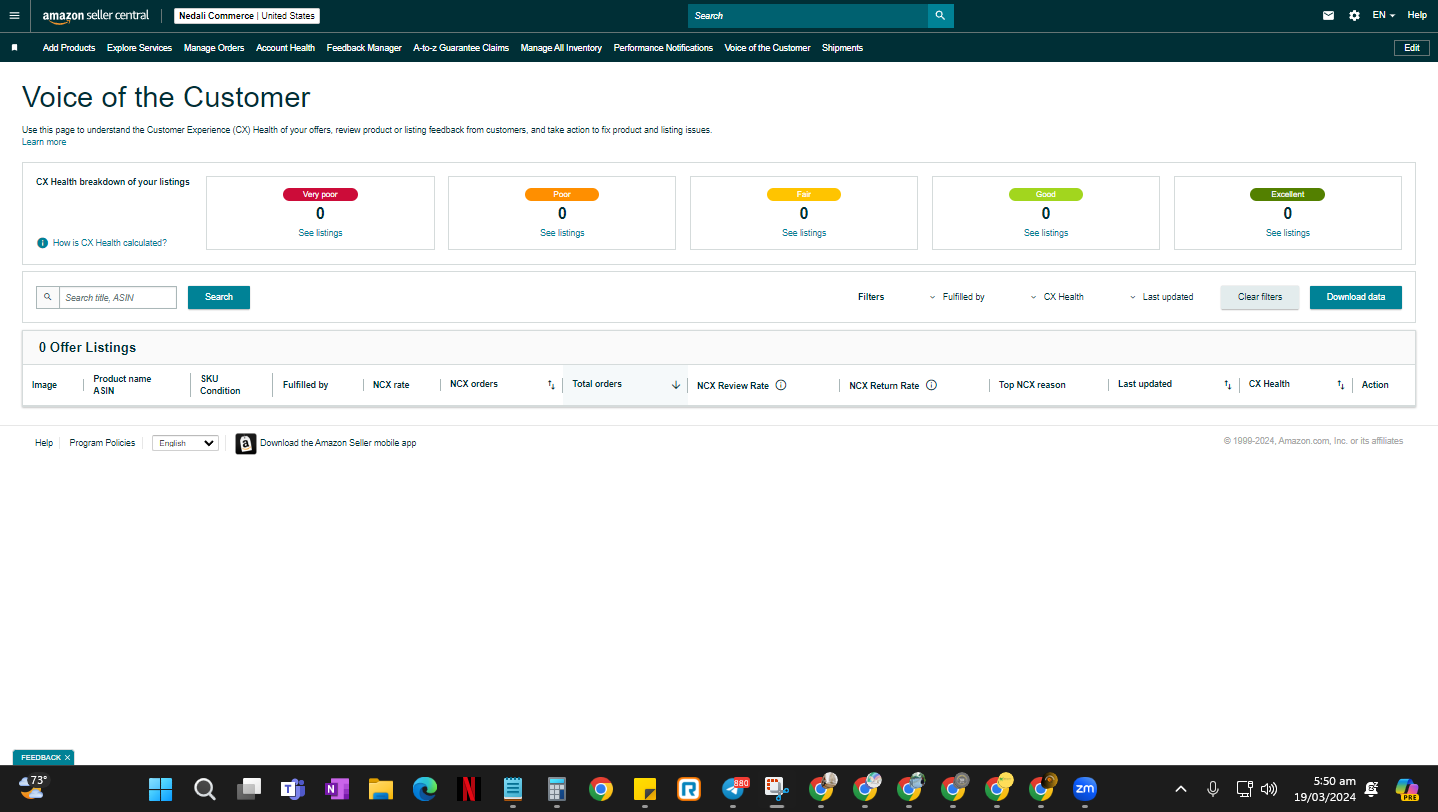
Task: Open Feedback Manager
Action: [364, 48]
